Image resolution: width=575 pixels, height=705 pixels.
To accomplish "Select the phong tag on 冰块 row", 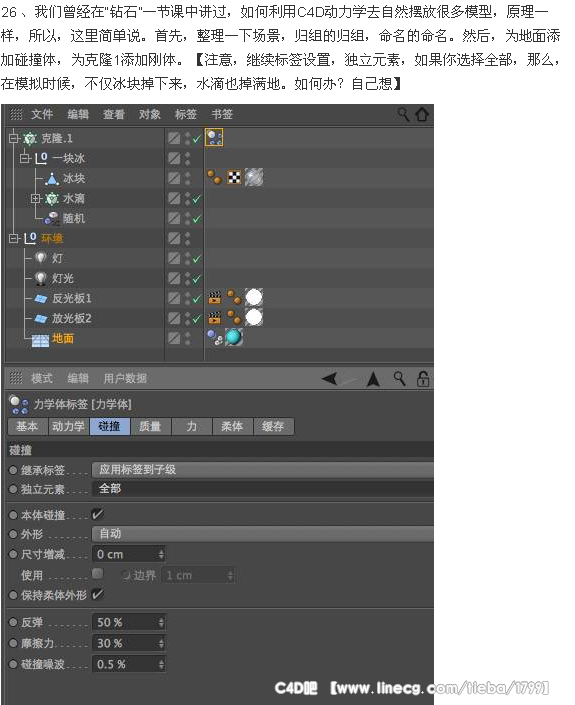I will (214, 177).
